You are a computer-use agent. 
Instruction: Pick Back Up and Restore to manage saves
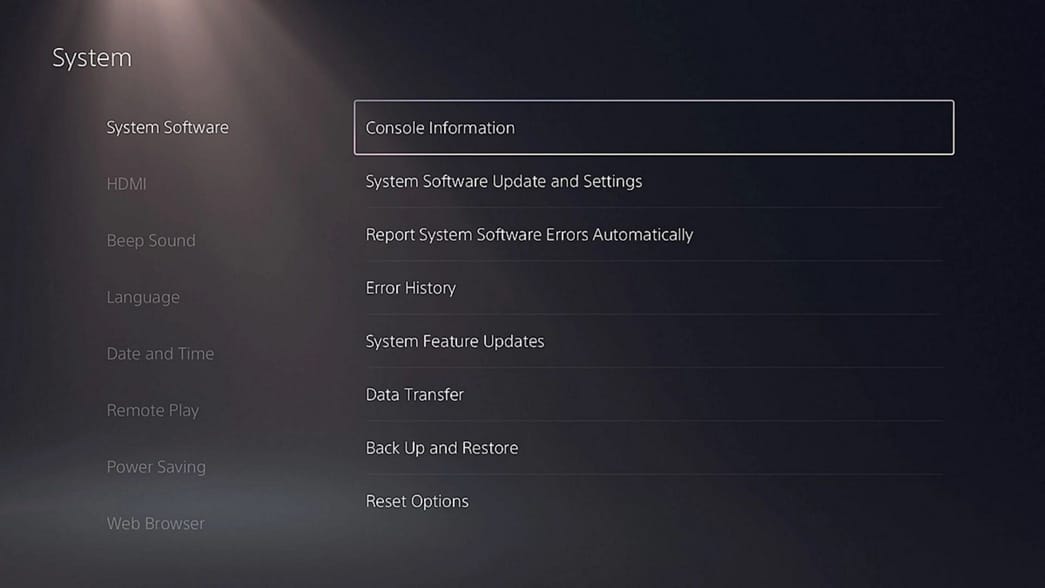tap(442, 448)
